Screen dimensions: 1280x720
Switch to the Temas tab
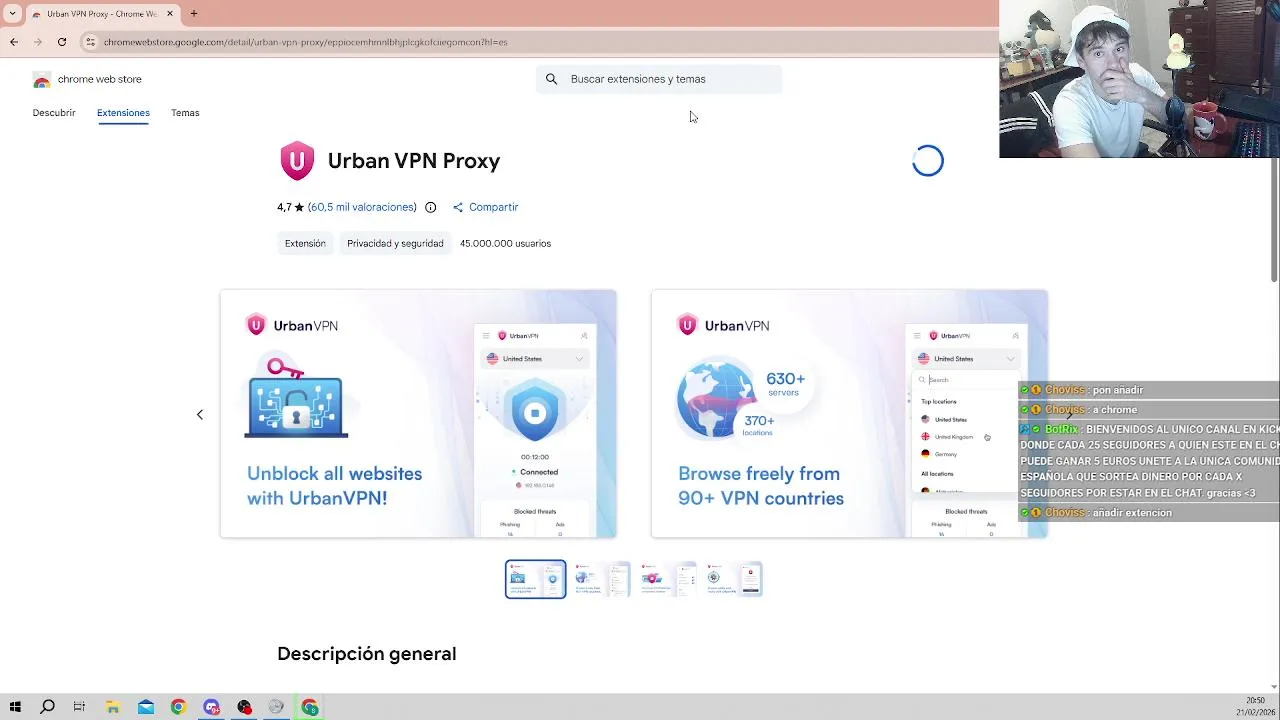185,113
